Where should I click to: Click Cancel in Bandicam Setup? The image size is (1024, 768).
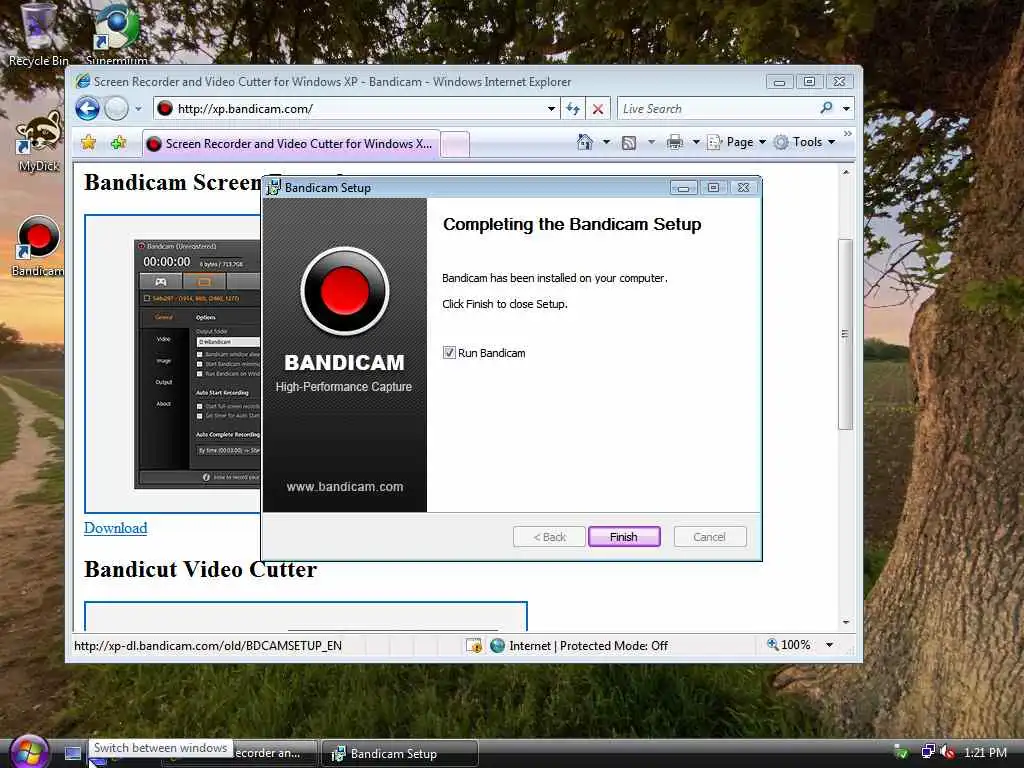pos(709,537)
